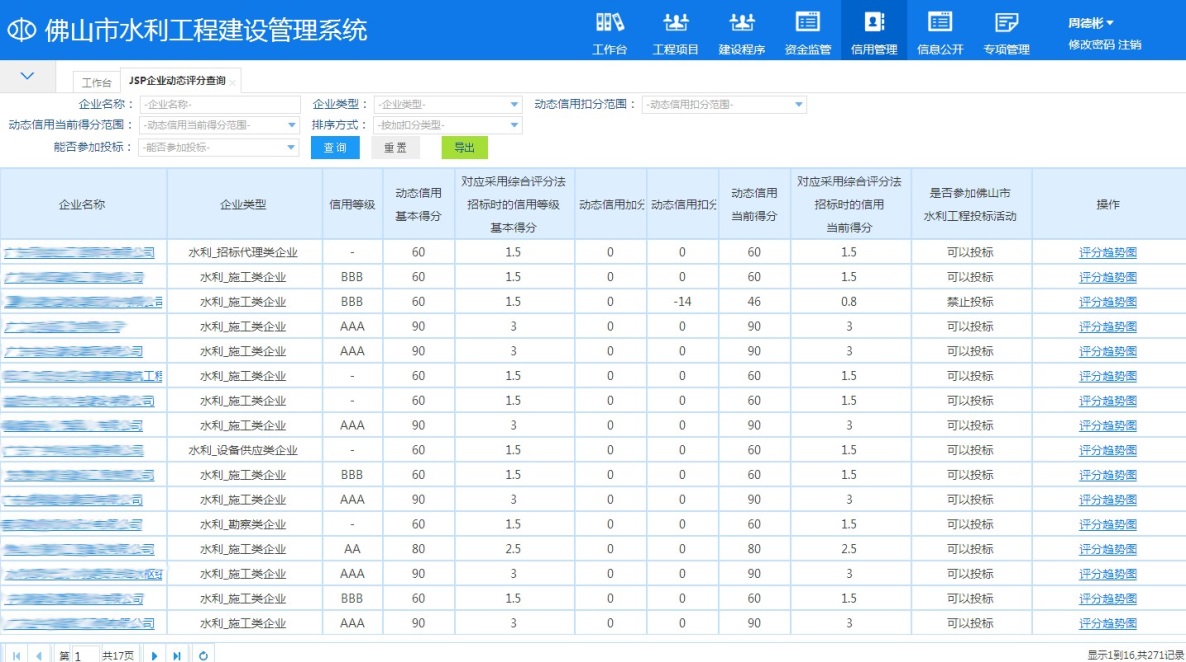Viewport: 1186px width, 662px height.
Task: Select the 信用管理 navigation icon
Action: [x=874, y=30]
